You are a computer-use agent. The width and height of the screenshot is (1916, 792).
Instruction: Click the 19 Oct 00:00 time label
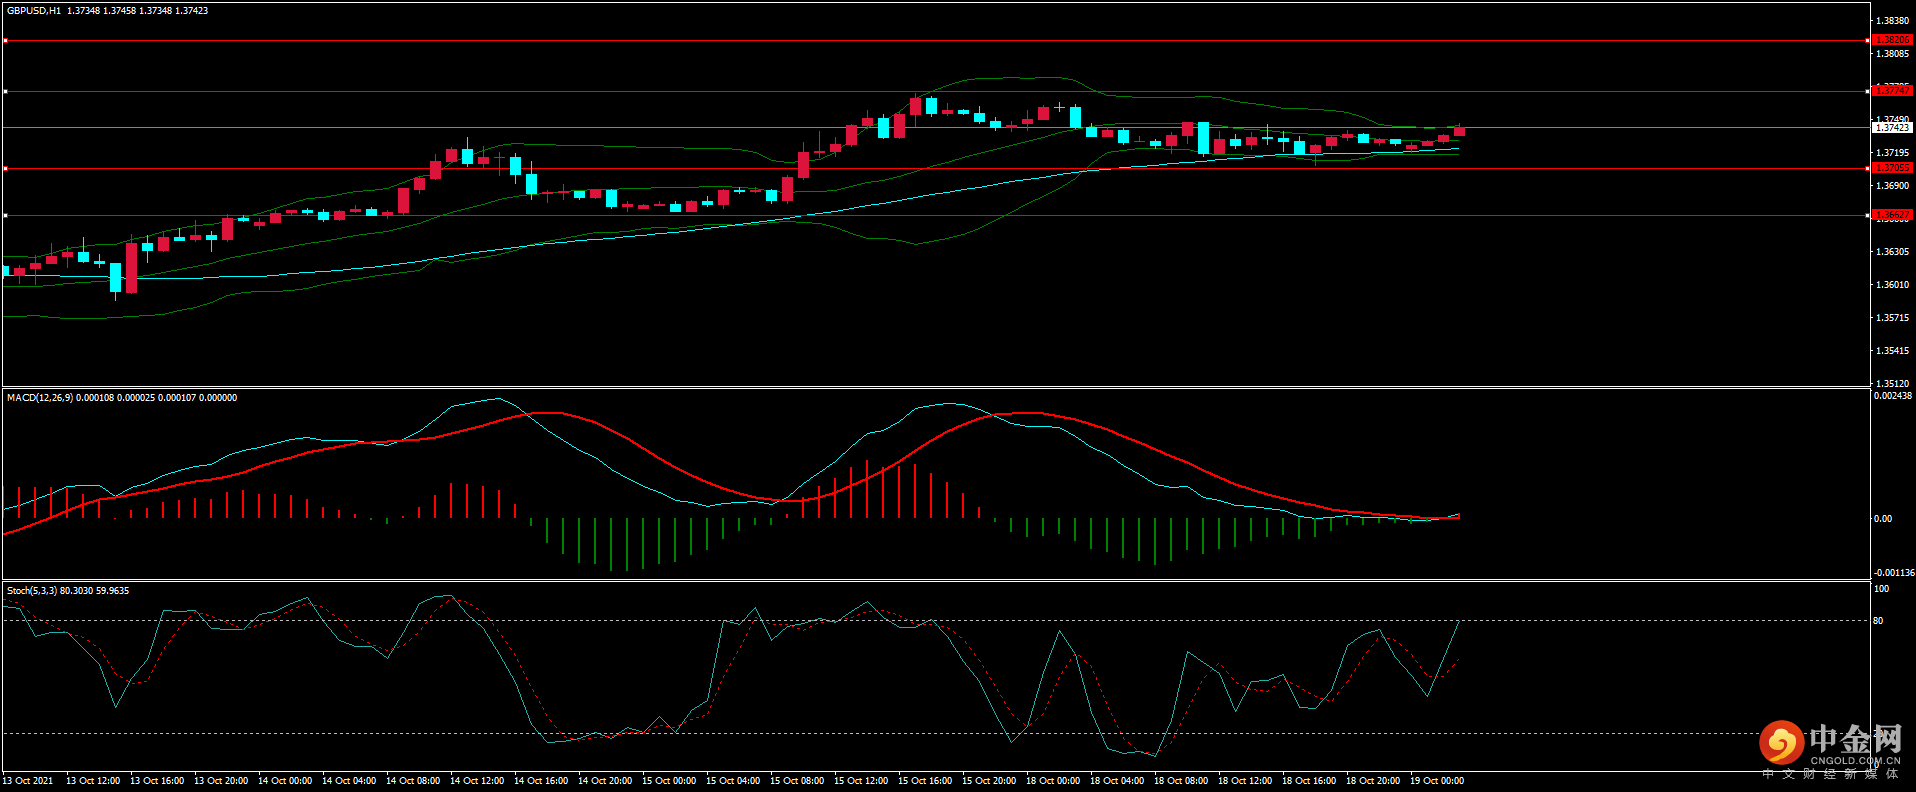(x=1436, y=781)
